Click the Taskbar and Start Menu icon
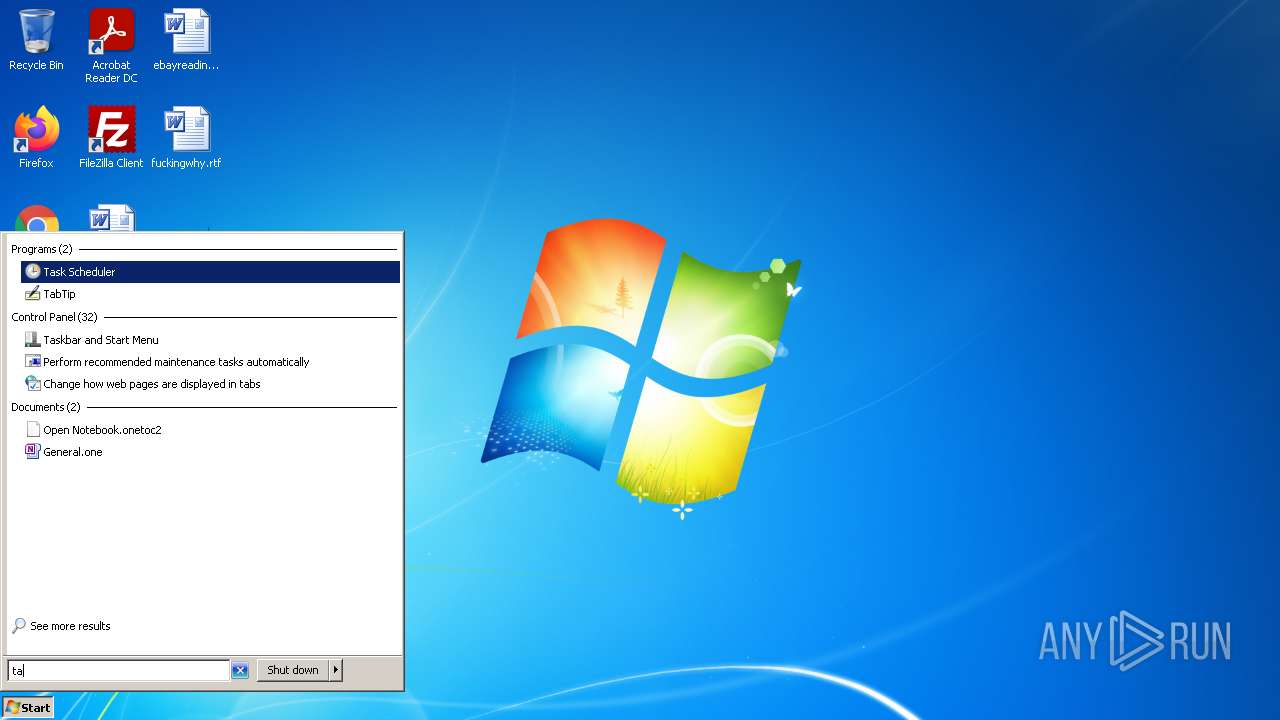 (33, 340)
